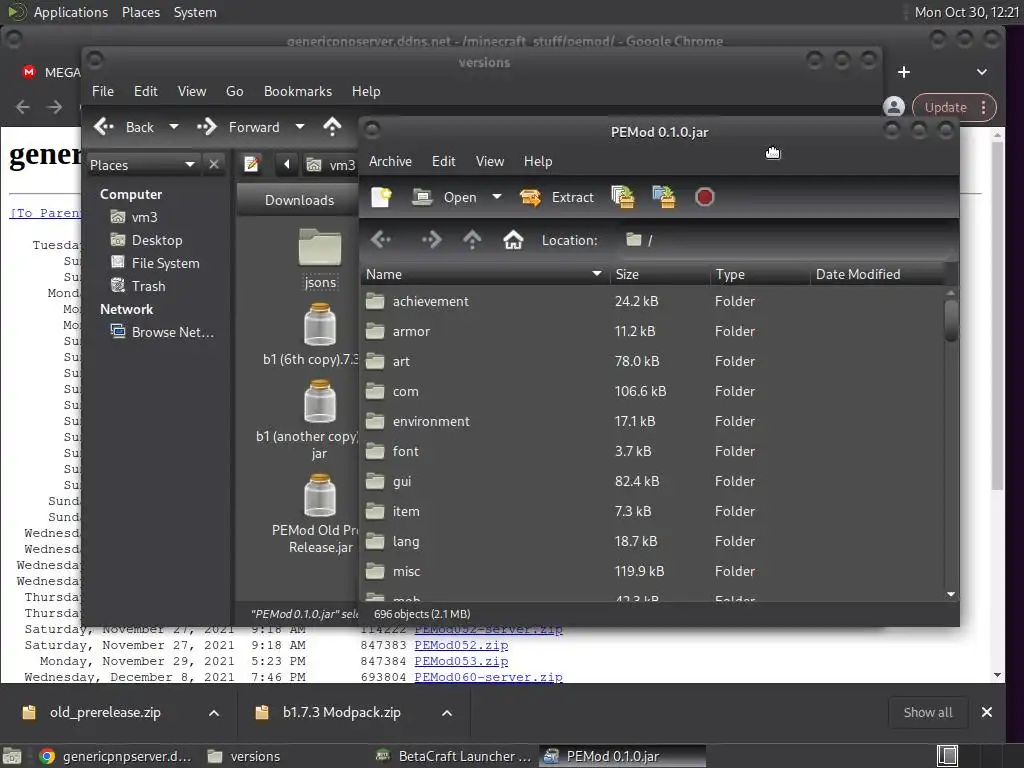
Task: Click the Extract button in archive manager
Action: click(x=557, y=197)
